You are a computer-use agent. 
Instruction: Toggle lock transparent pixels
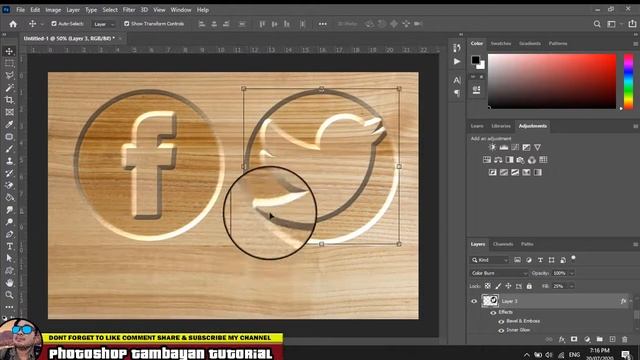click(488, 286)
